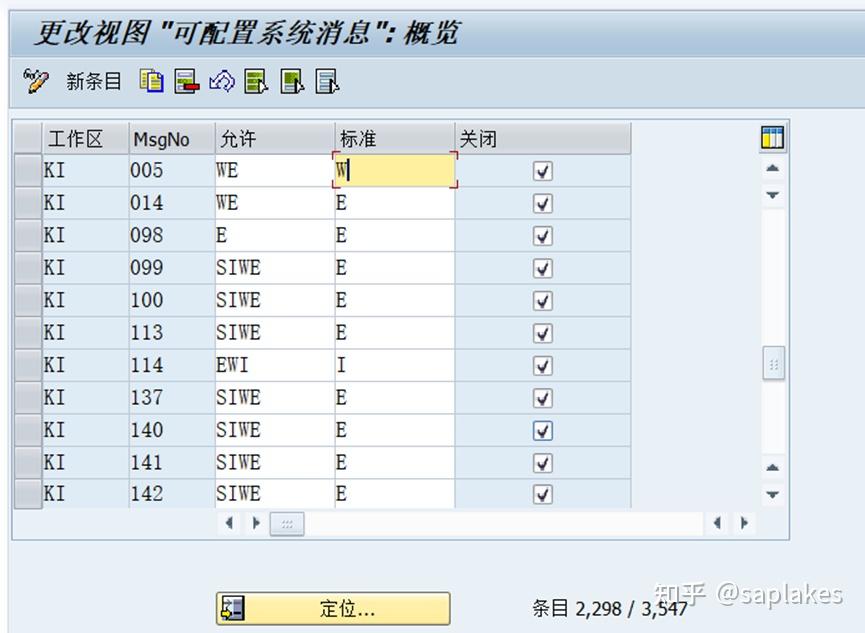This screenshot has width=865, height=633.
Task: Click the Delete entry icon
Action: (184, 82)
